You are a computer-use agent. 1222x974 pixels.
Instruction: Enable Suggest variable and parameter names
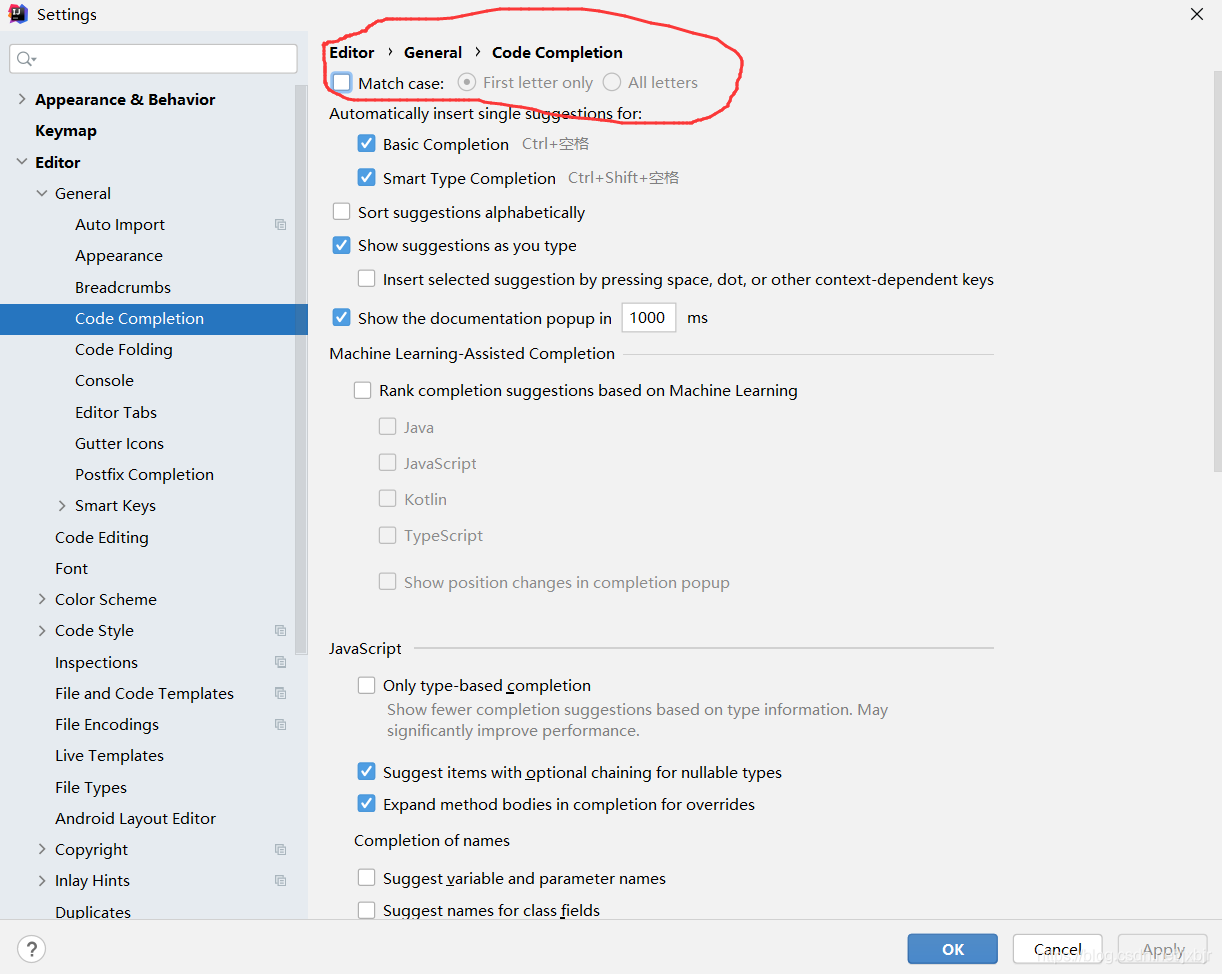click(x=366, y=878)
